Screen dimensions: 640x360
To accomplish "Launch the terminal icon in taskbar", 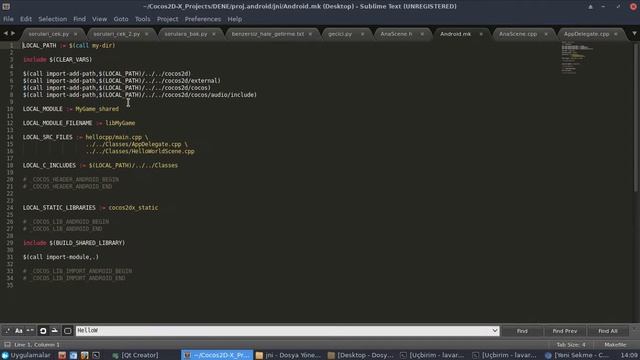I will tap(96, 355).
